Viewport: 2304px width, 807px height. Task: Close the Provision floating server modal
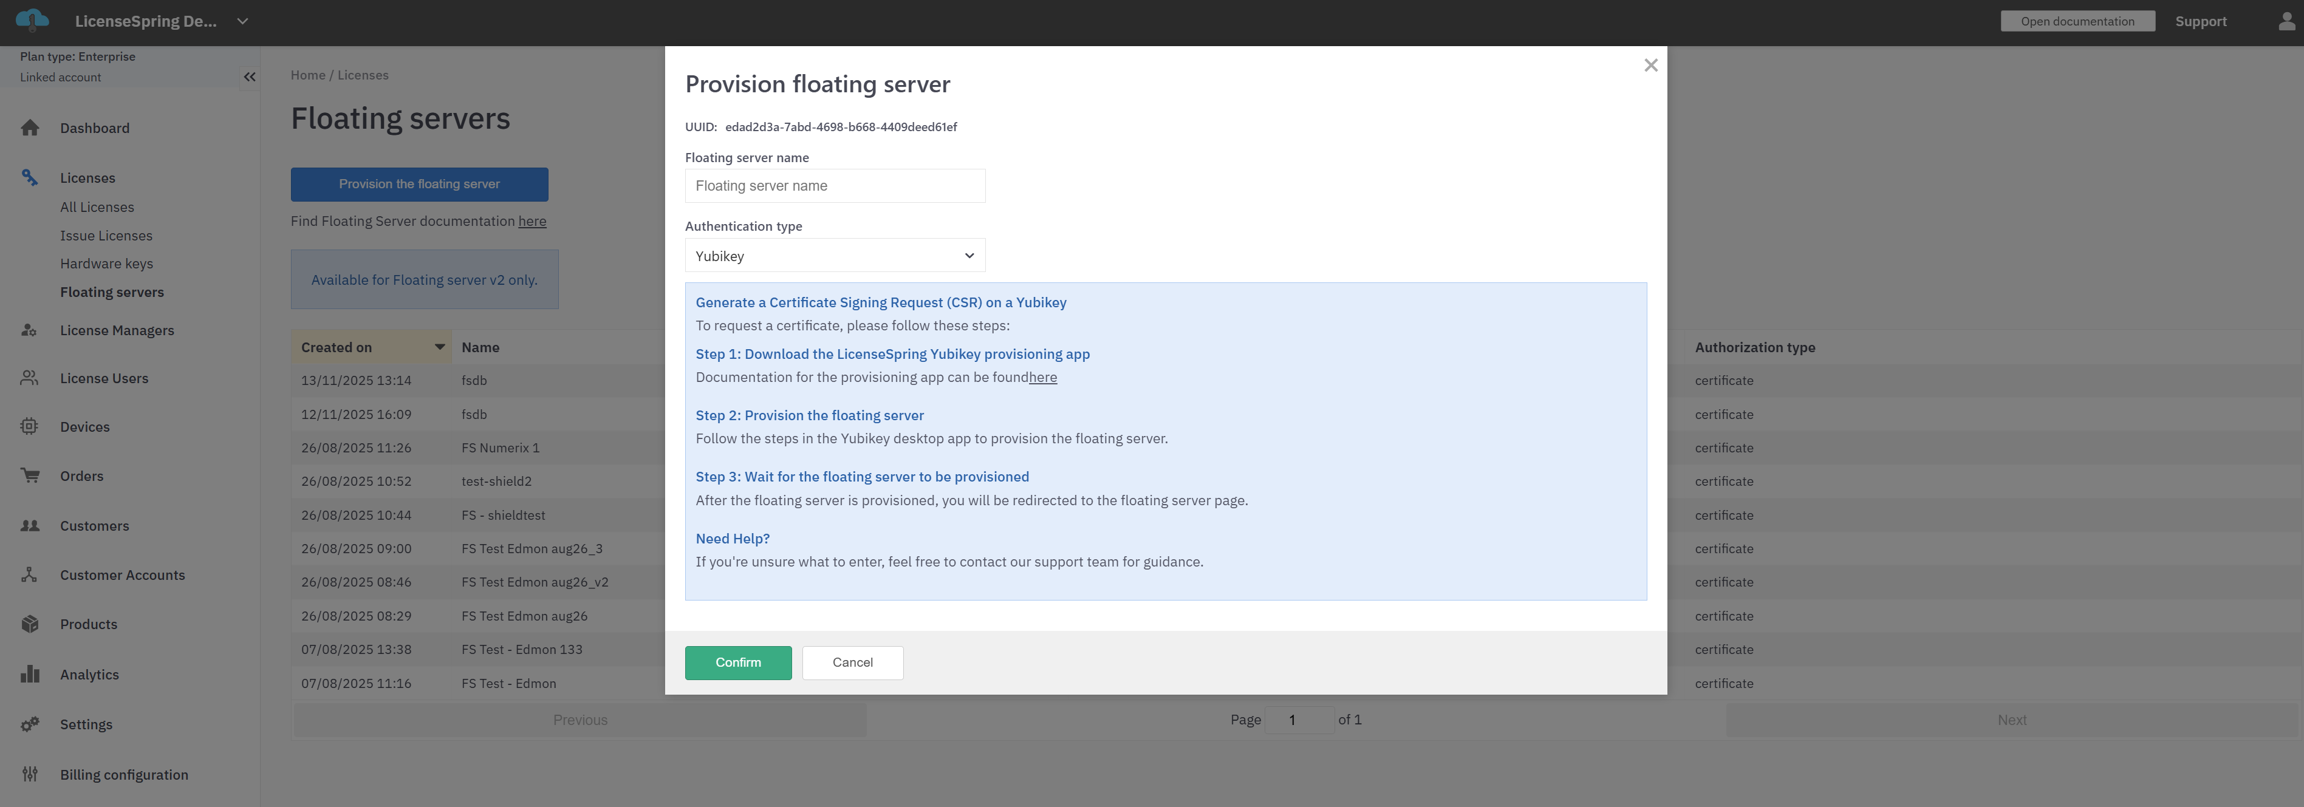click(1650, 65)
